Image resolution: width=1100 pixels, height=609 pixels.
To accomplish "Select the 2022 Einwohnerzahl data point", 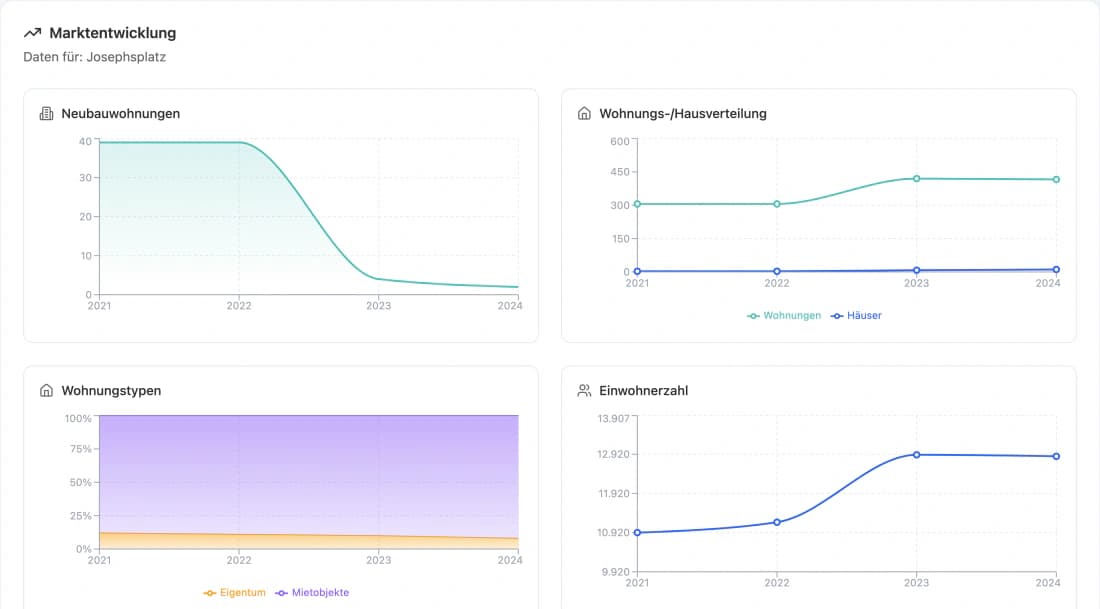I will (x=777, y=522).
